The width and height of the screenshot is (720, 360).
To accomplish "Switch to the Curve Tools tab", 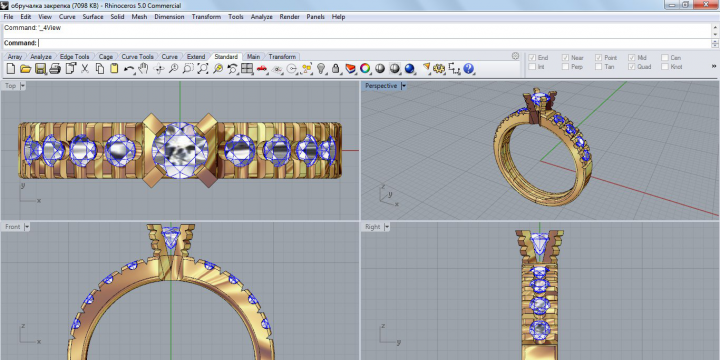I will pyautogui.click(x=137, y=56).
